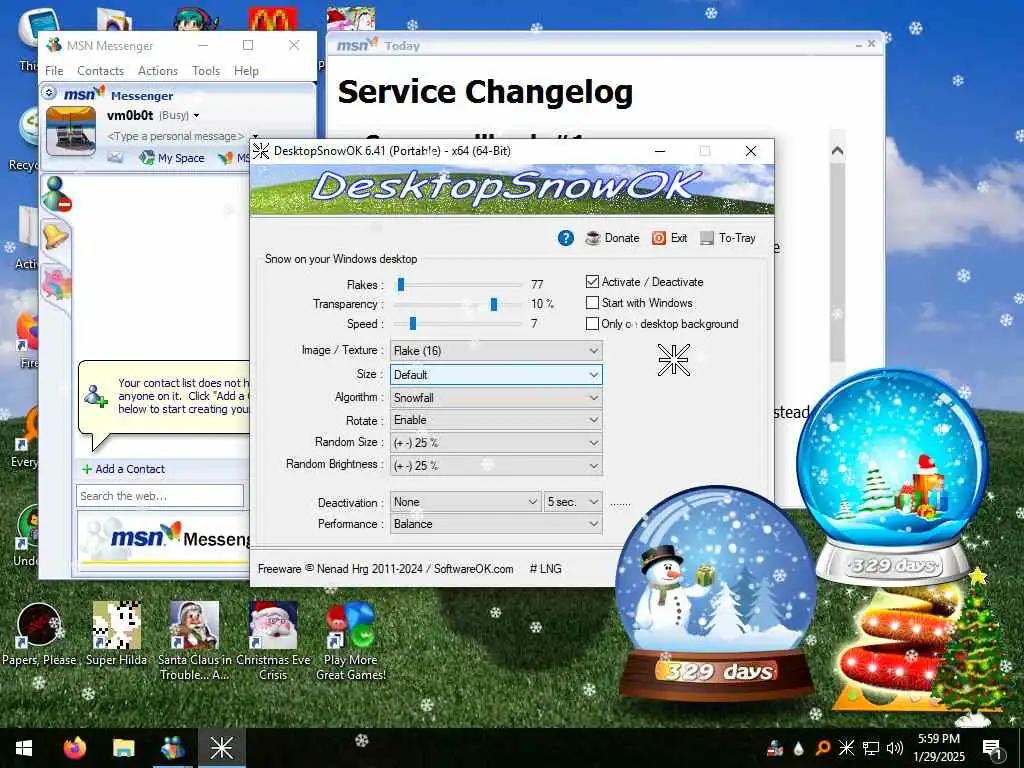Open the 5 sec. deactivation delay dropdown
The height and width of the screenshot is (768, 1024).
tap(573, 502)
